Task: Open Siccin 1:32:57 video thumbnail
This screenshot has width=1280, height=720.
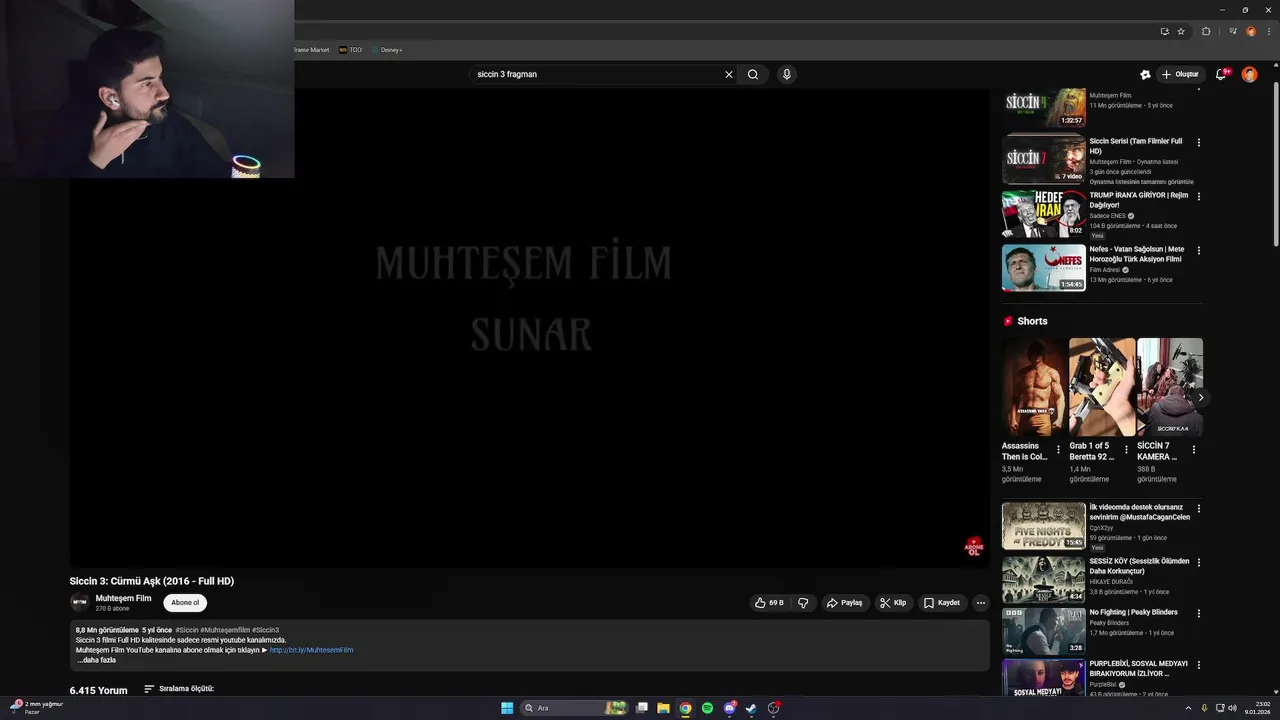Action: pyautogui.click(x=1044, y=106)
